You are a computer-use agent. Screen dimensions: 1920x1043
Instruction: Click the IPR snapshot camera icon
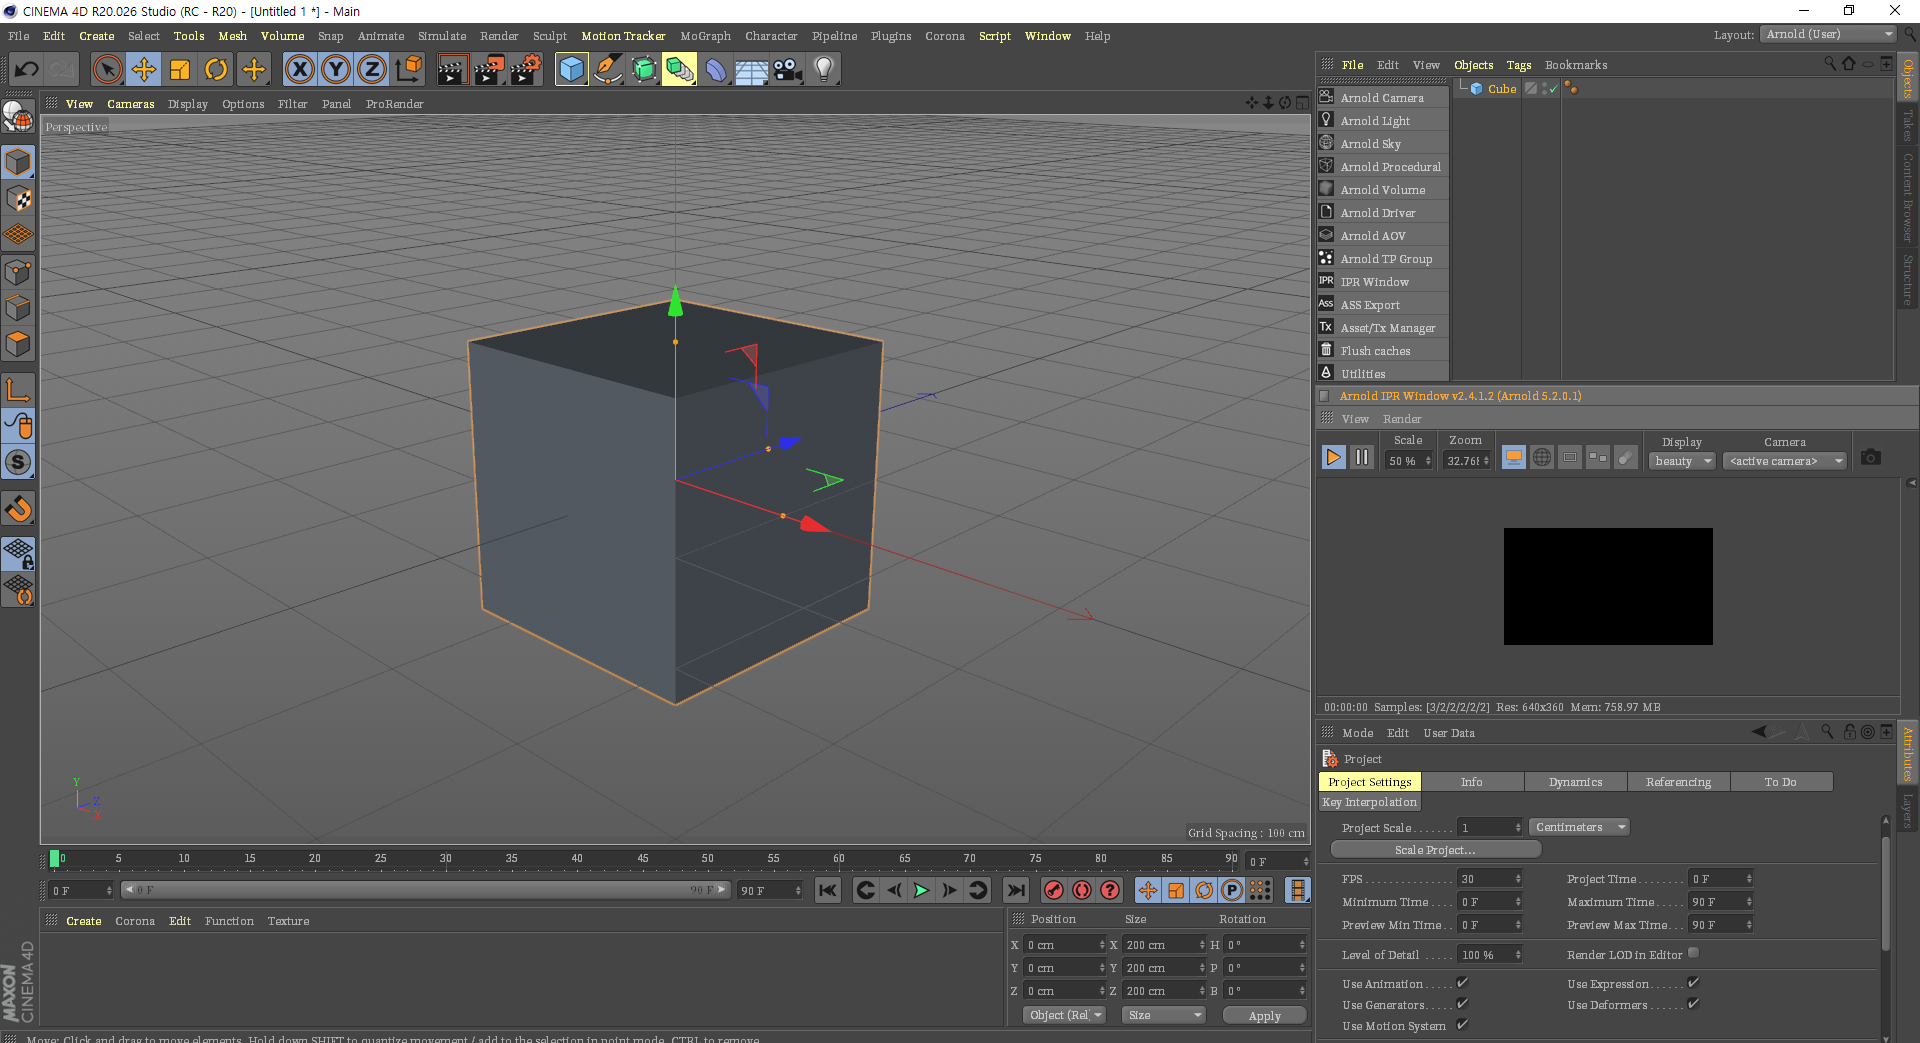(1871, 457)
